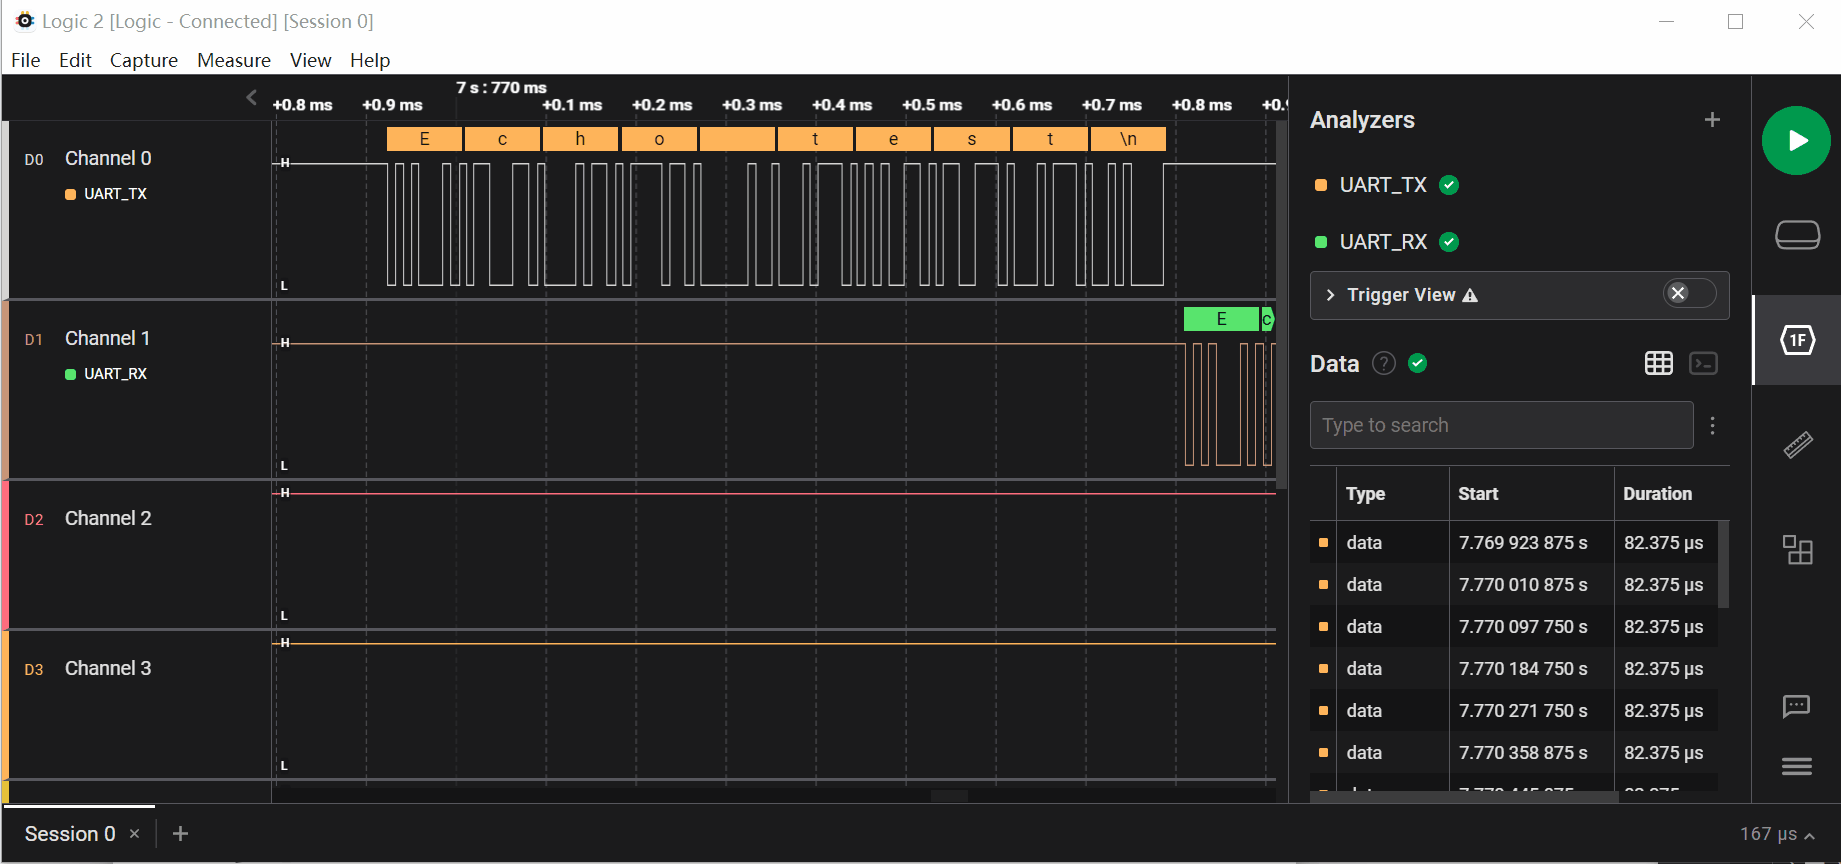The image size is (1841, 864).
Task: Click the data table vertical scrollbar
Action: point(1723,564)
